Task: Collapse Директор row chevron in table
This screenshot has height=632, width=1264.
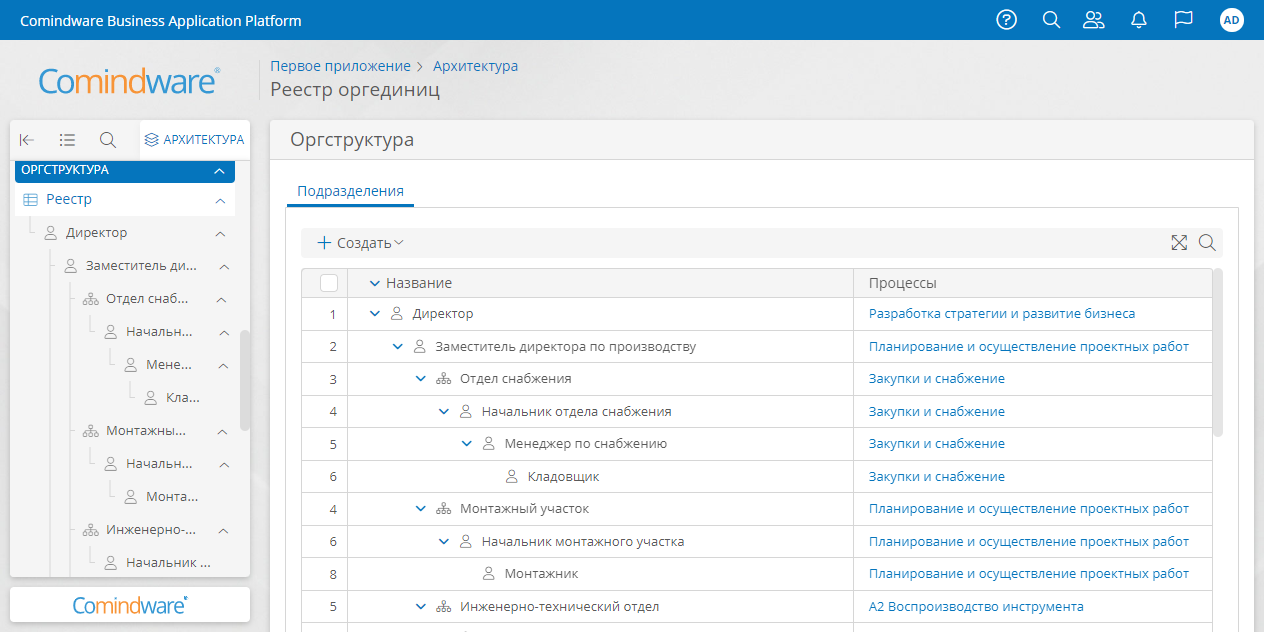Action: tap(375, 314)
